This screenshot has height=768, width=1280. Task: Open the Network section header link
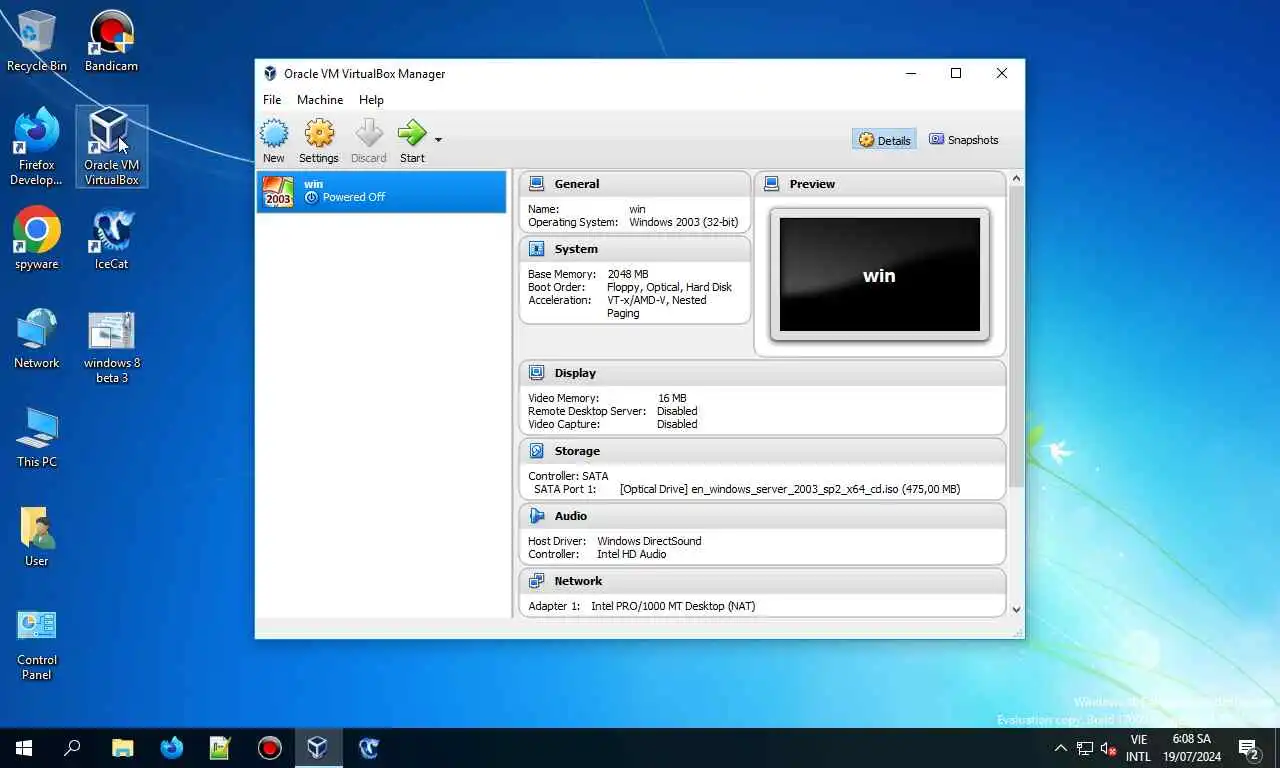click(578, 581)
